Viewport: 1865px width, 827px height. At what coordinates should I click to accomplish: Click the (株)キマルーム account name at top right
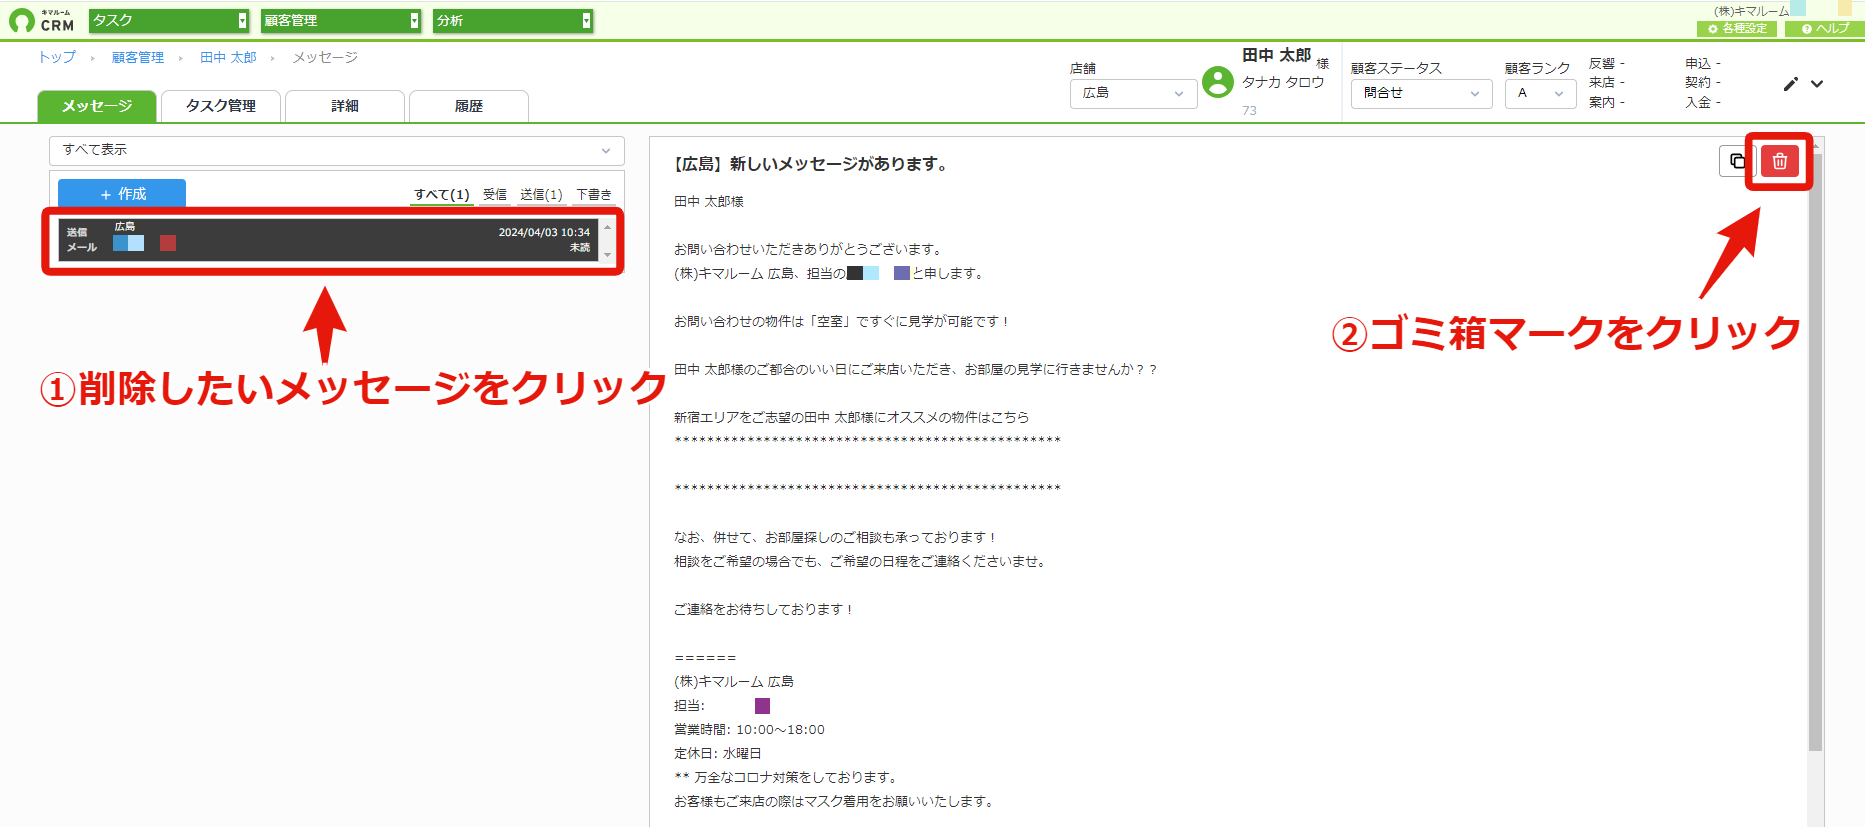(x=1751, y=11)
